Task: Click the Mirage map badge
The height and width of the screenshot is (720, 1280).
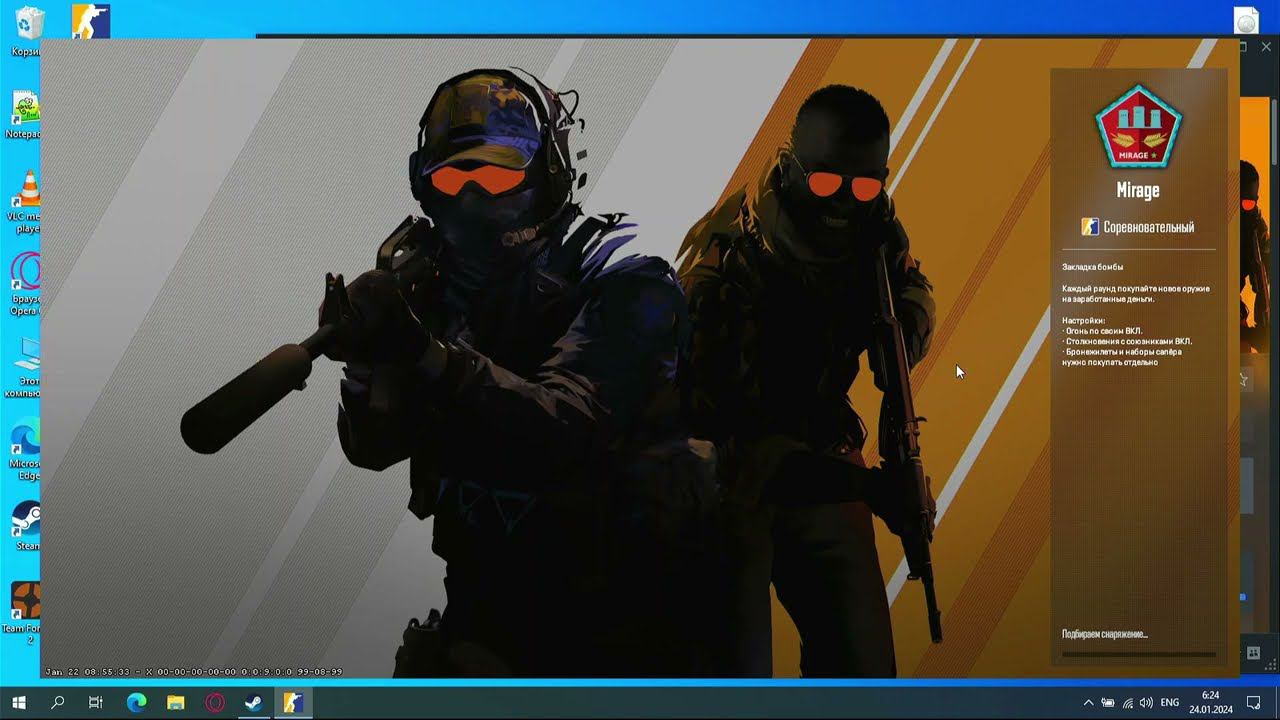Action: click(1138, 125)
